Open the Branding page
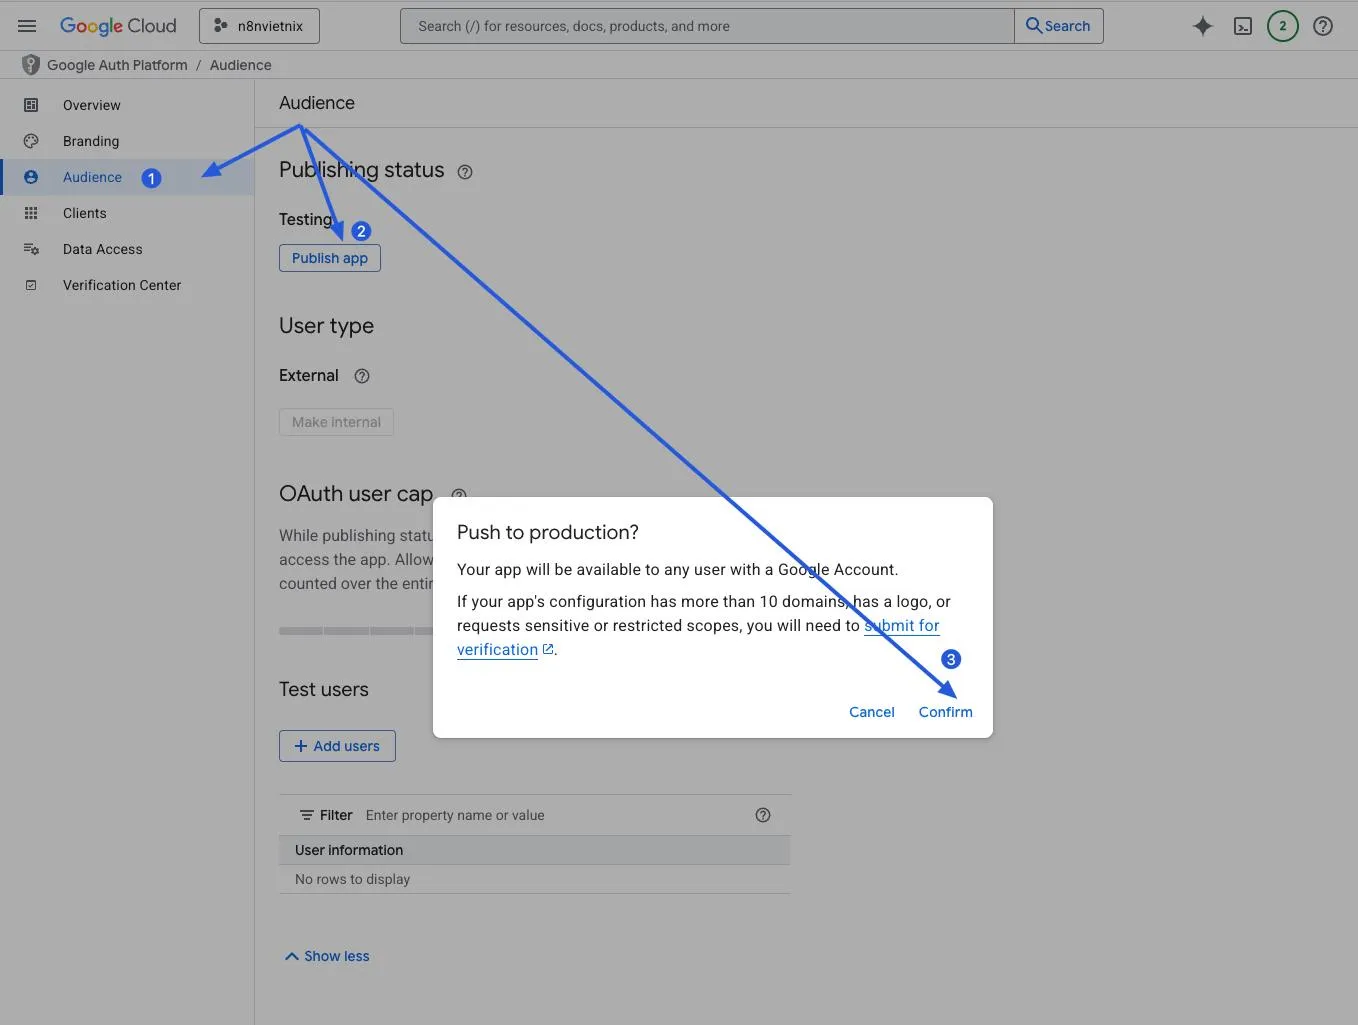The width and height of the screenshot is (1358, 1025). pos(91,141)
